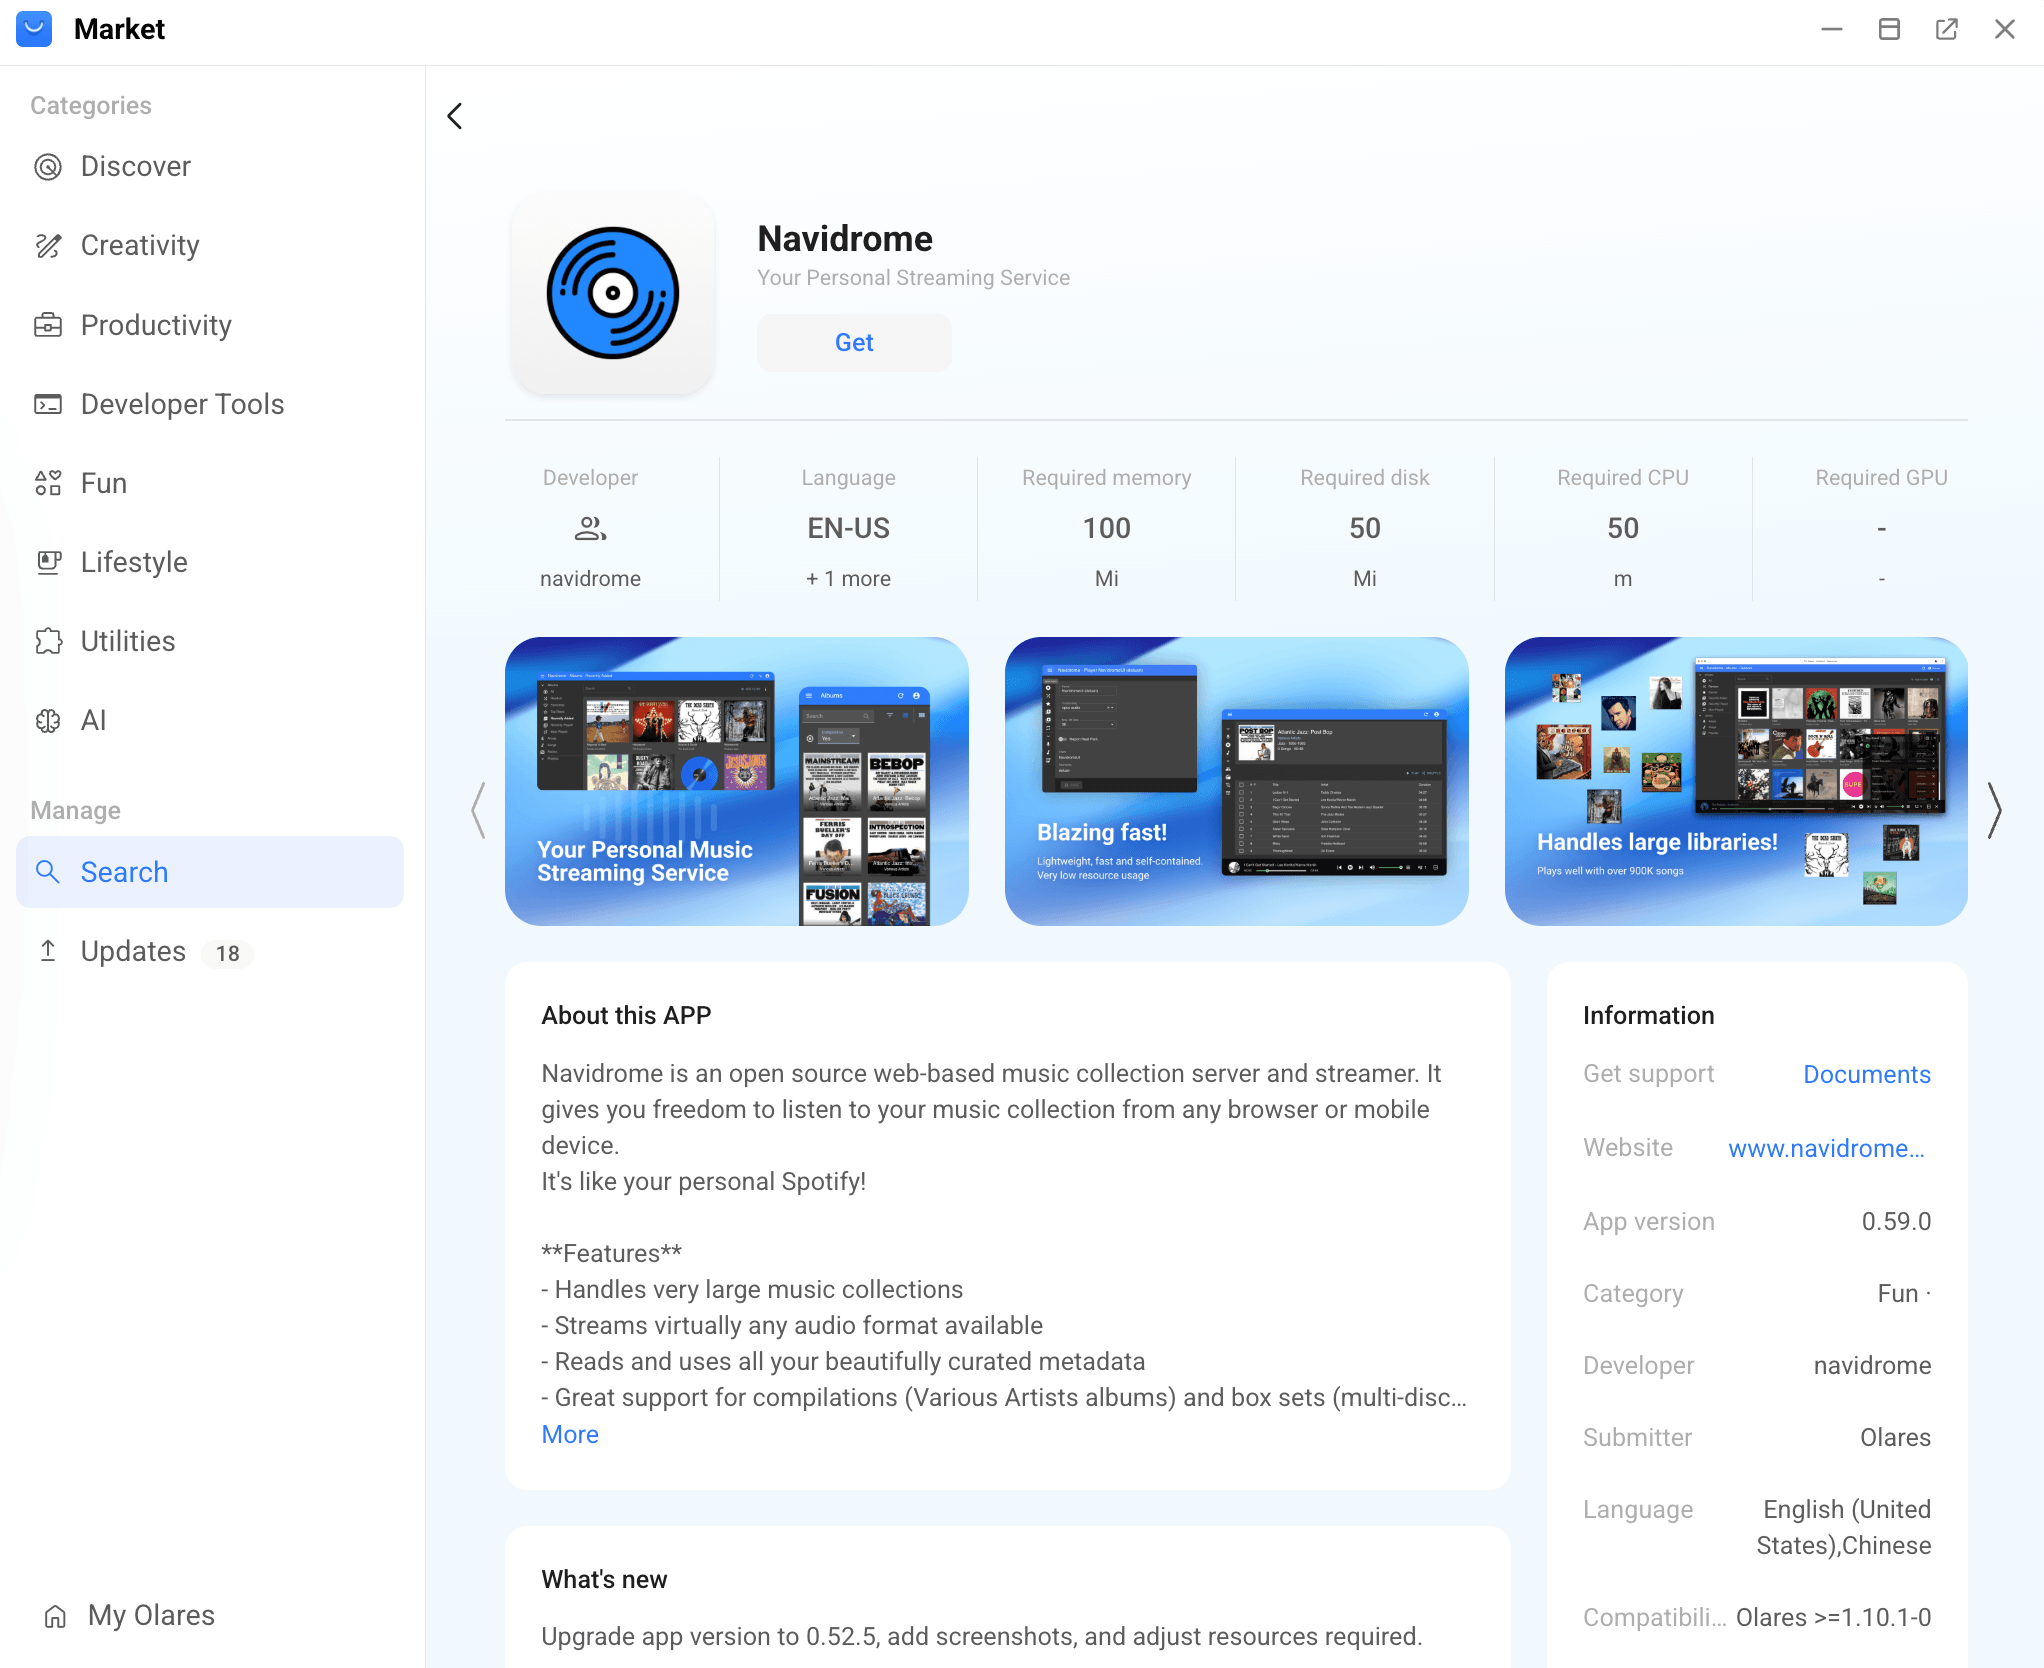Click the developer people icon
2044x1668 pixels.
point(590,528)
